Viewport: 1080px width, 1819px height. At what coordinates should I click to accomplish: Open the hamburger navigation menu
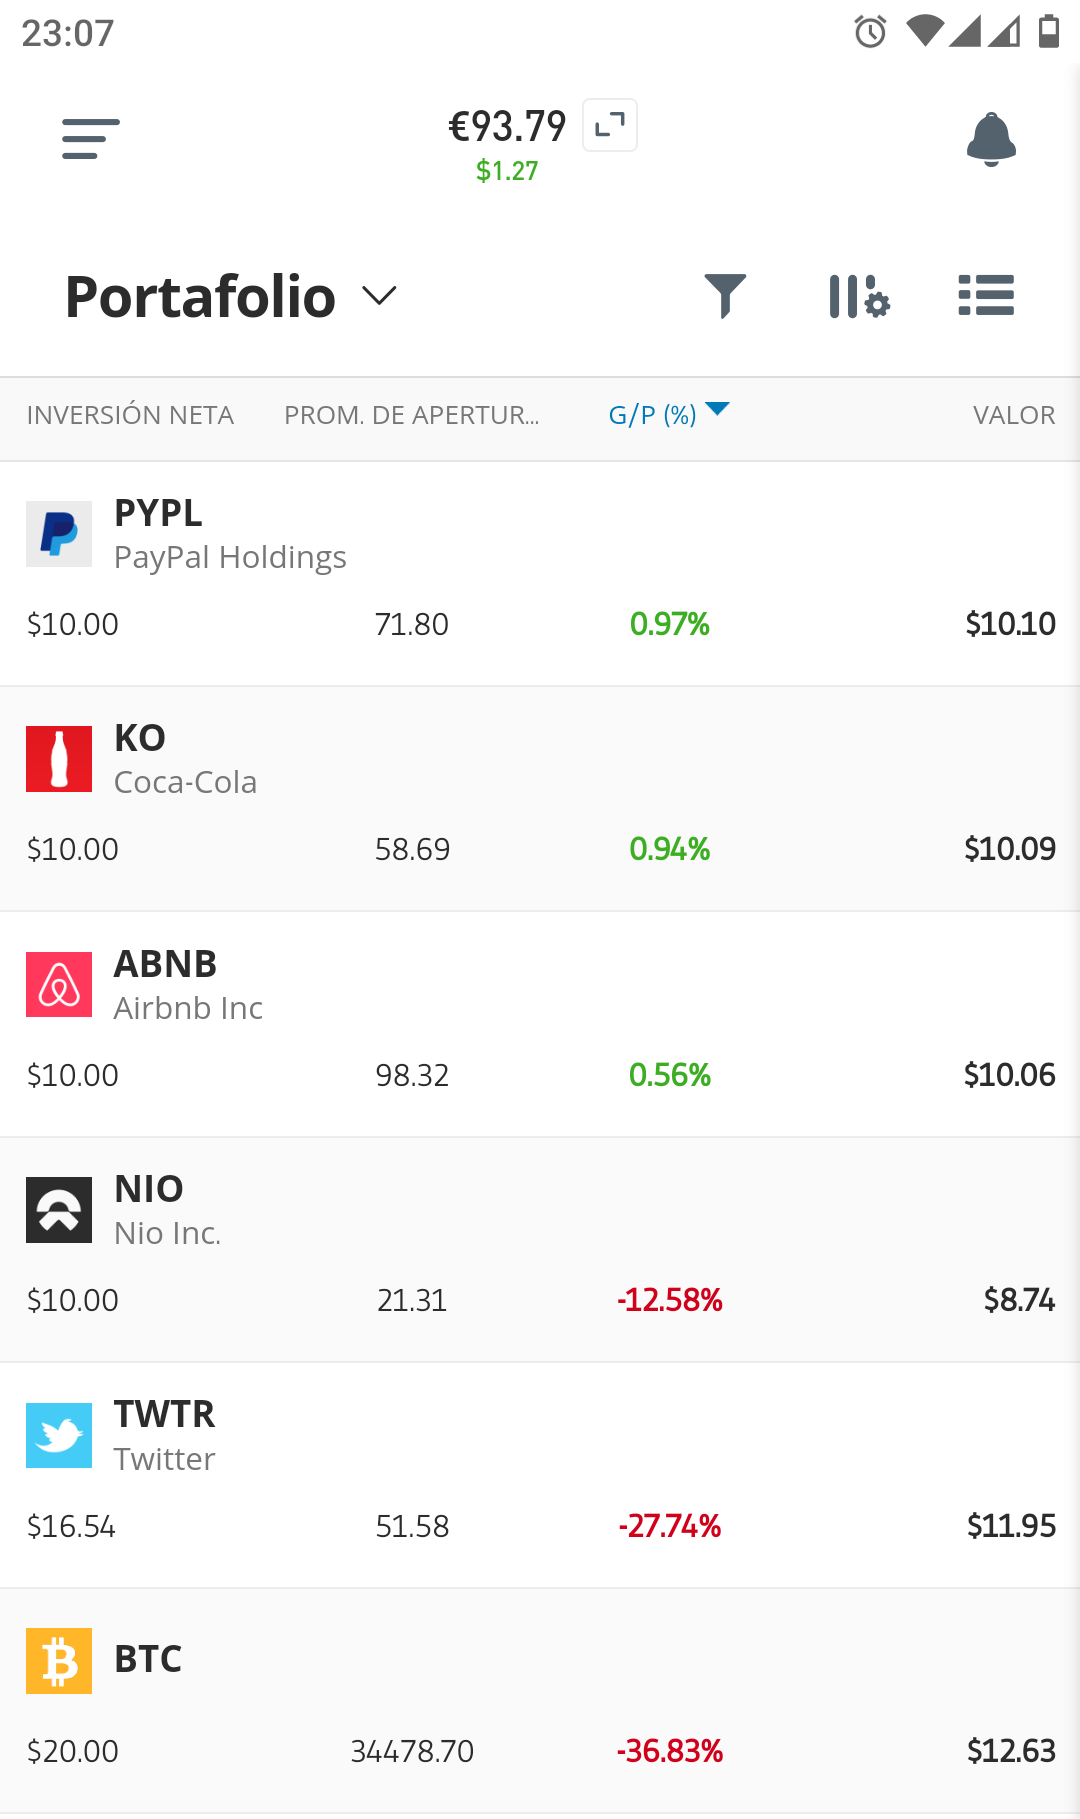90,139
